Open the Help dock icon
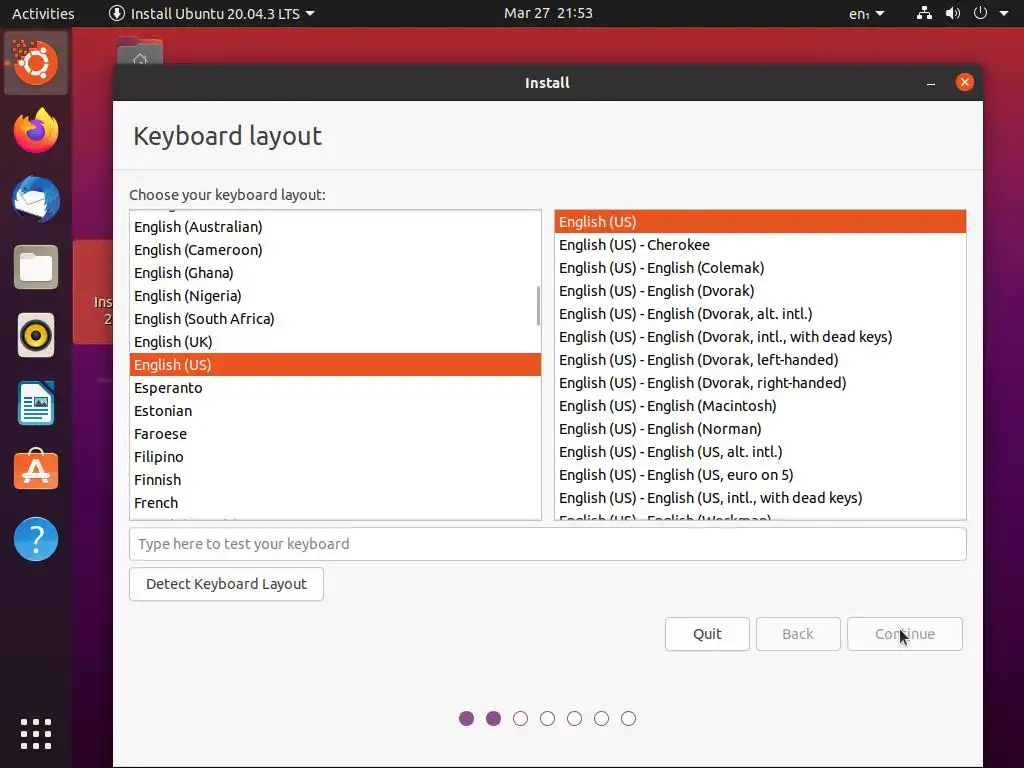 (36, 539)
